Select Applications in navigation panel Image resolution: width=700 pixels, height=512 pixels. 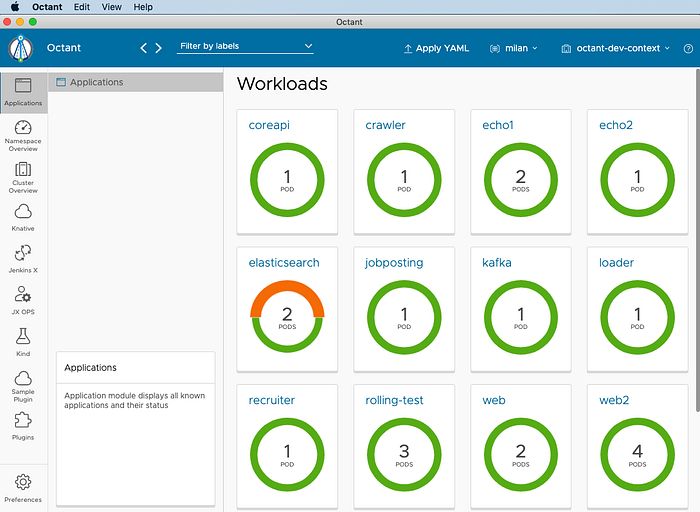(x=135, y=82)
